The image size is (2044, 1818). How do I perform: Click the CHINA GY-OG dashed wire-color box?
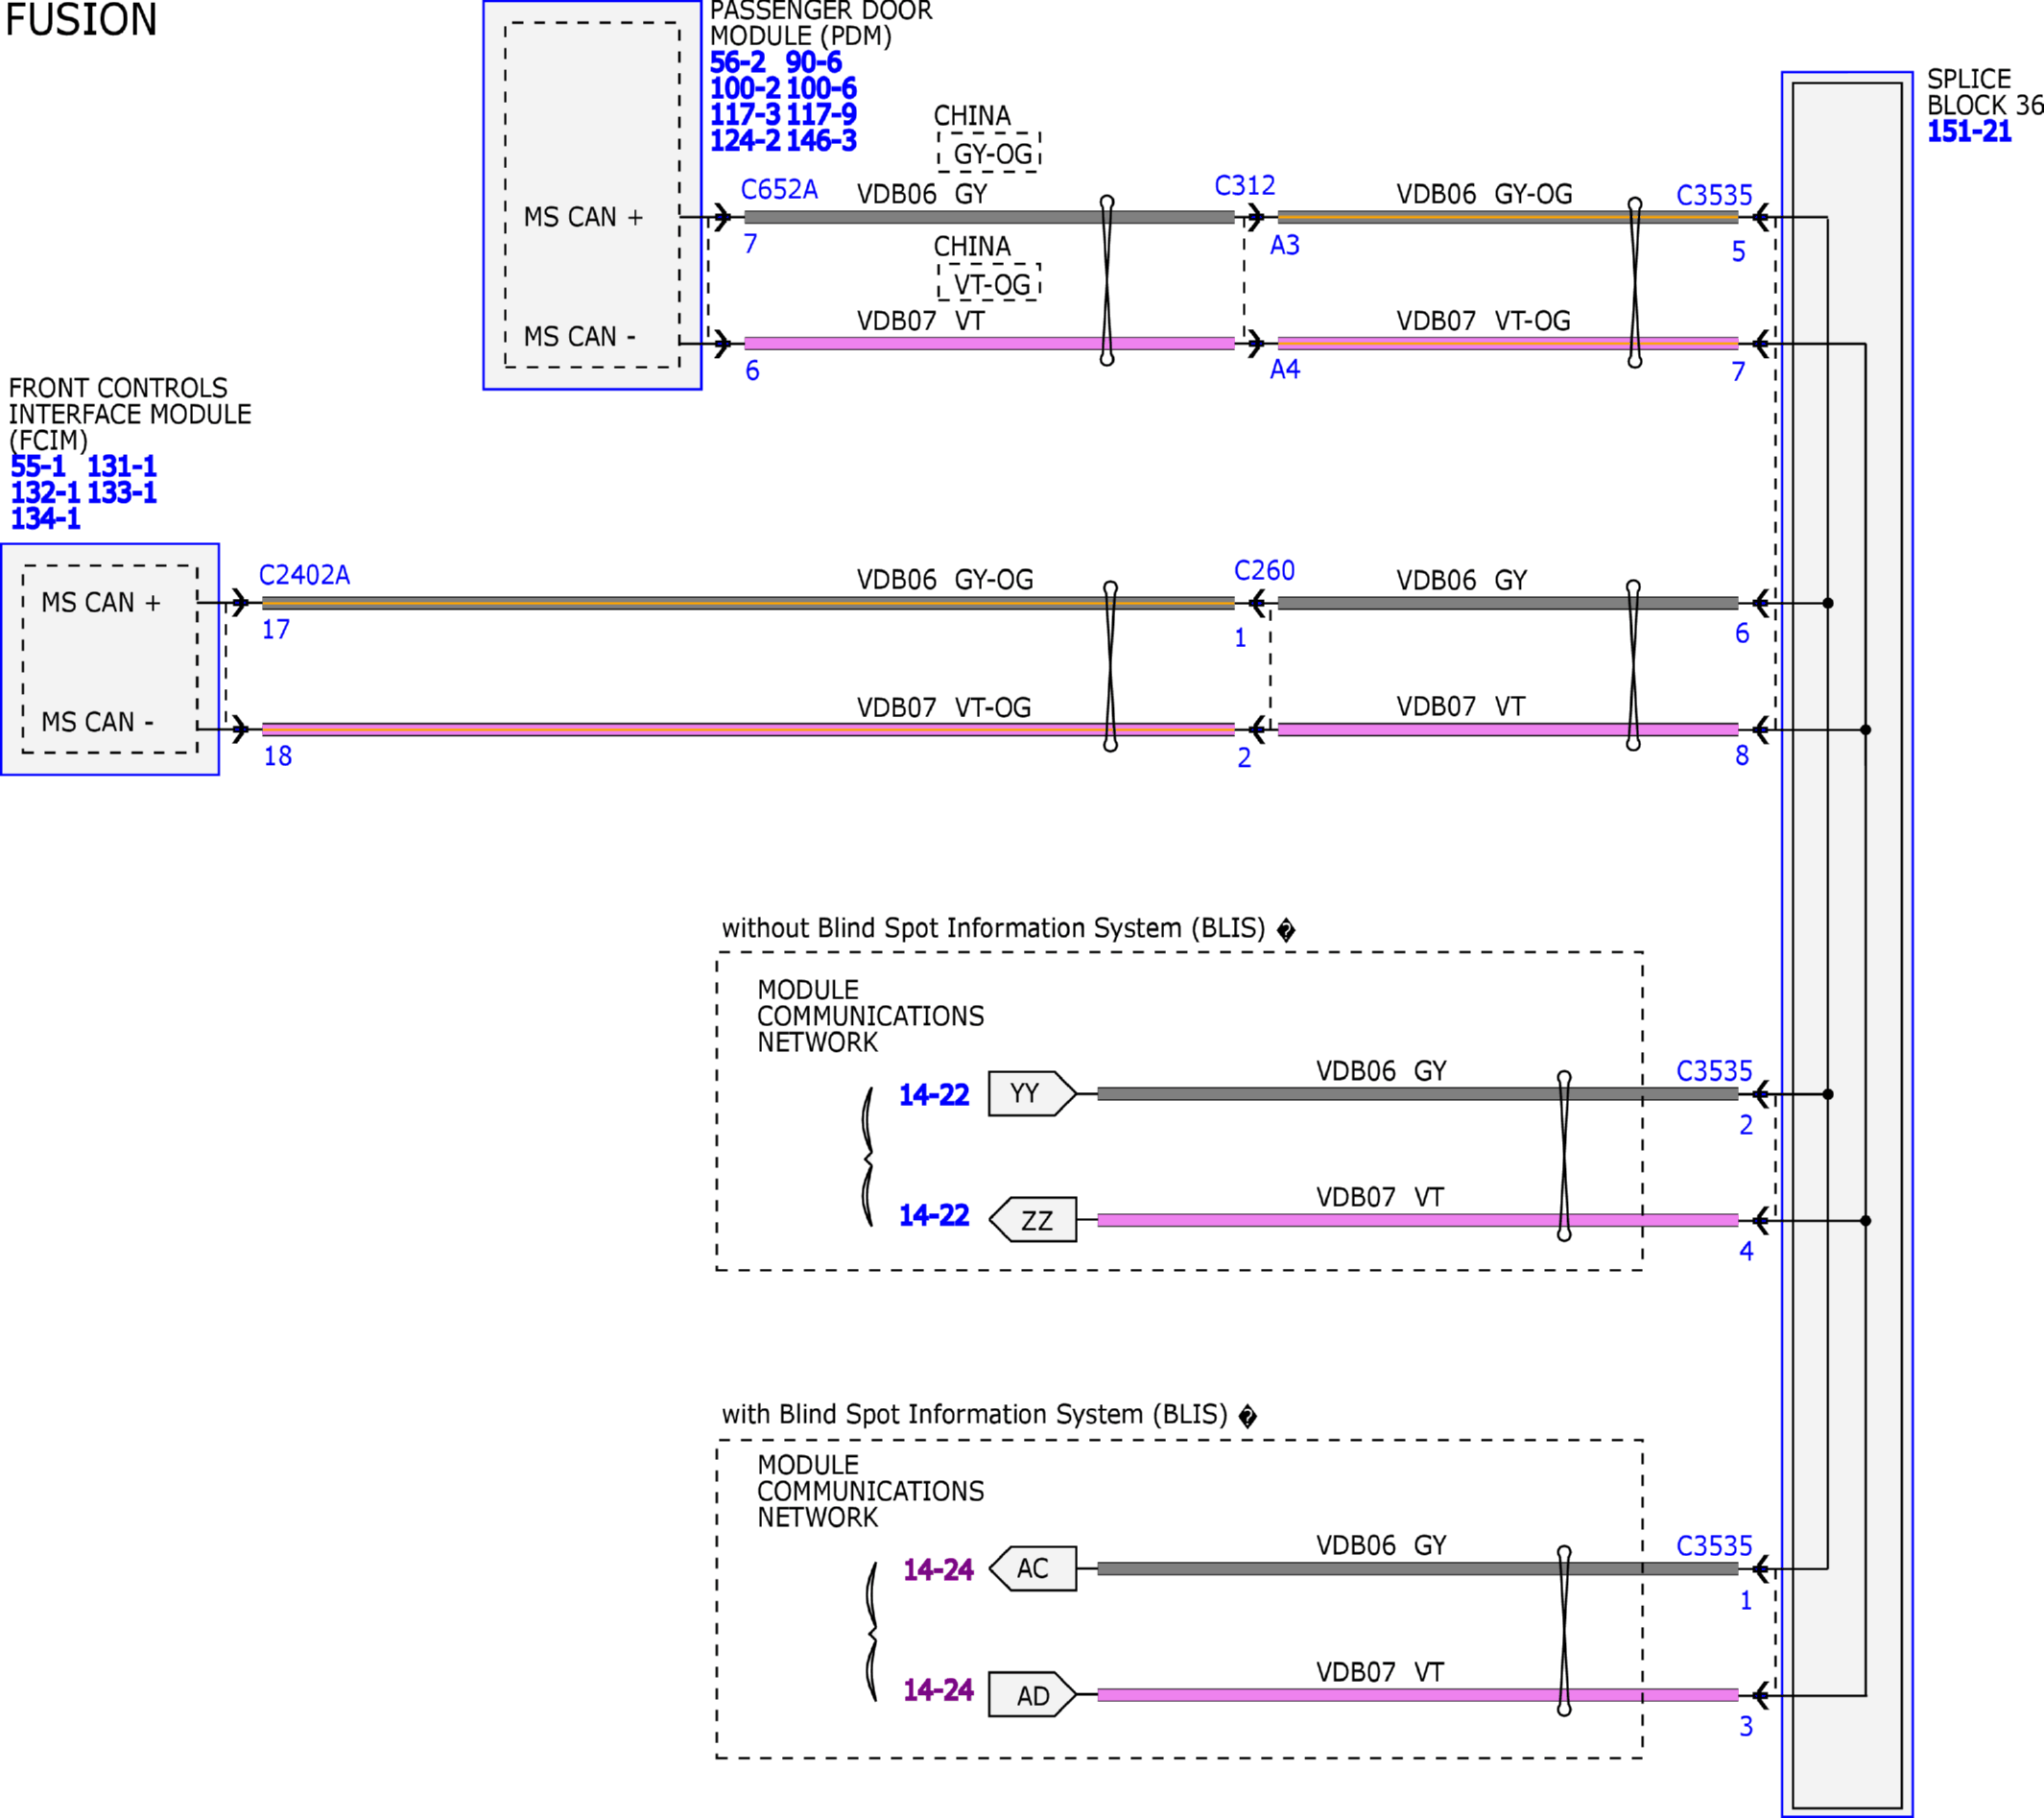click(989, 153)
